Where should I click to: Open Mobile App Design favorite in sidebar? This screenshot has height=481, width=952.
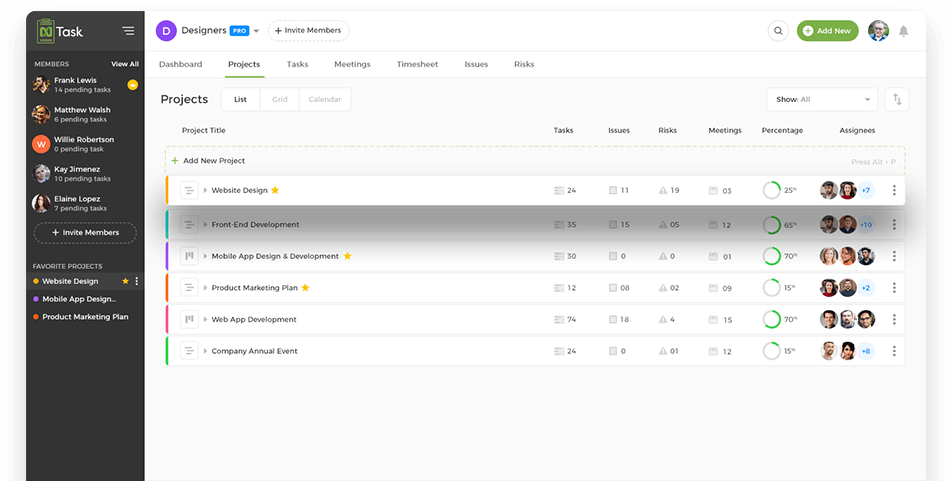click(79, 299)
